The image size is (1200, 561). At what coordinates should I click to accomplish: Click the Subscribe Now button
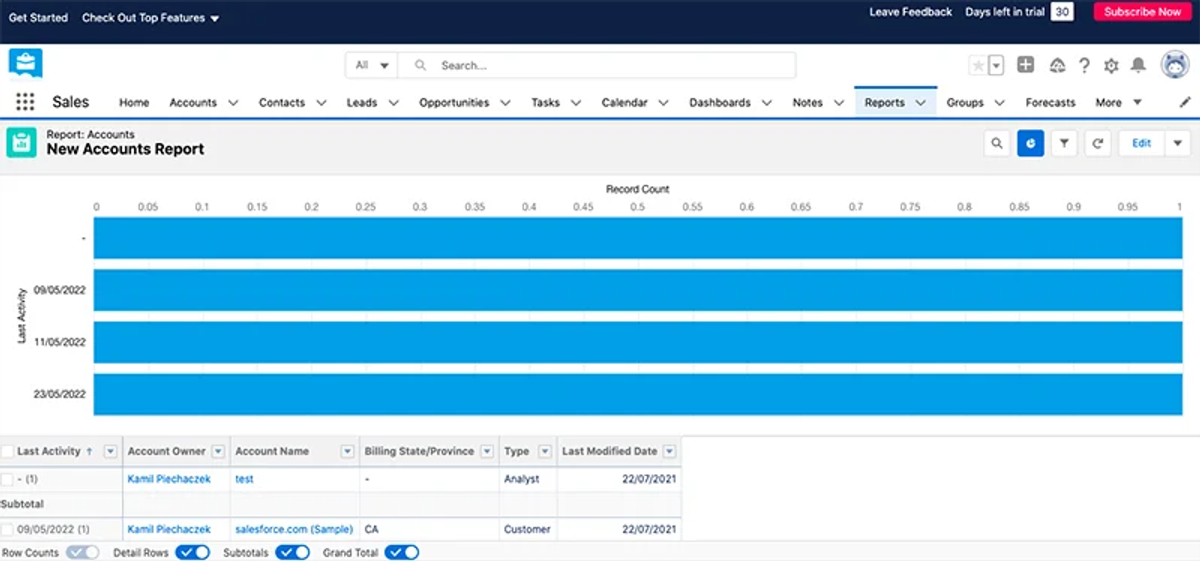[1142, 12]
